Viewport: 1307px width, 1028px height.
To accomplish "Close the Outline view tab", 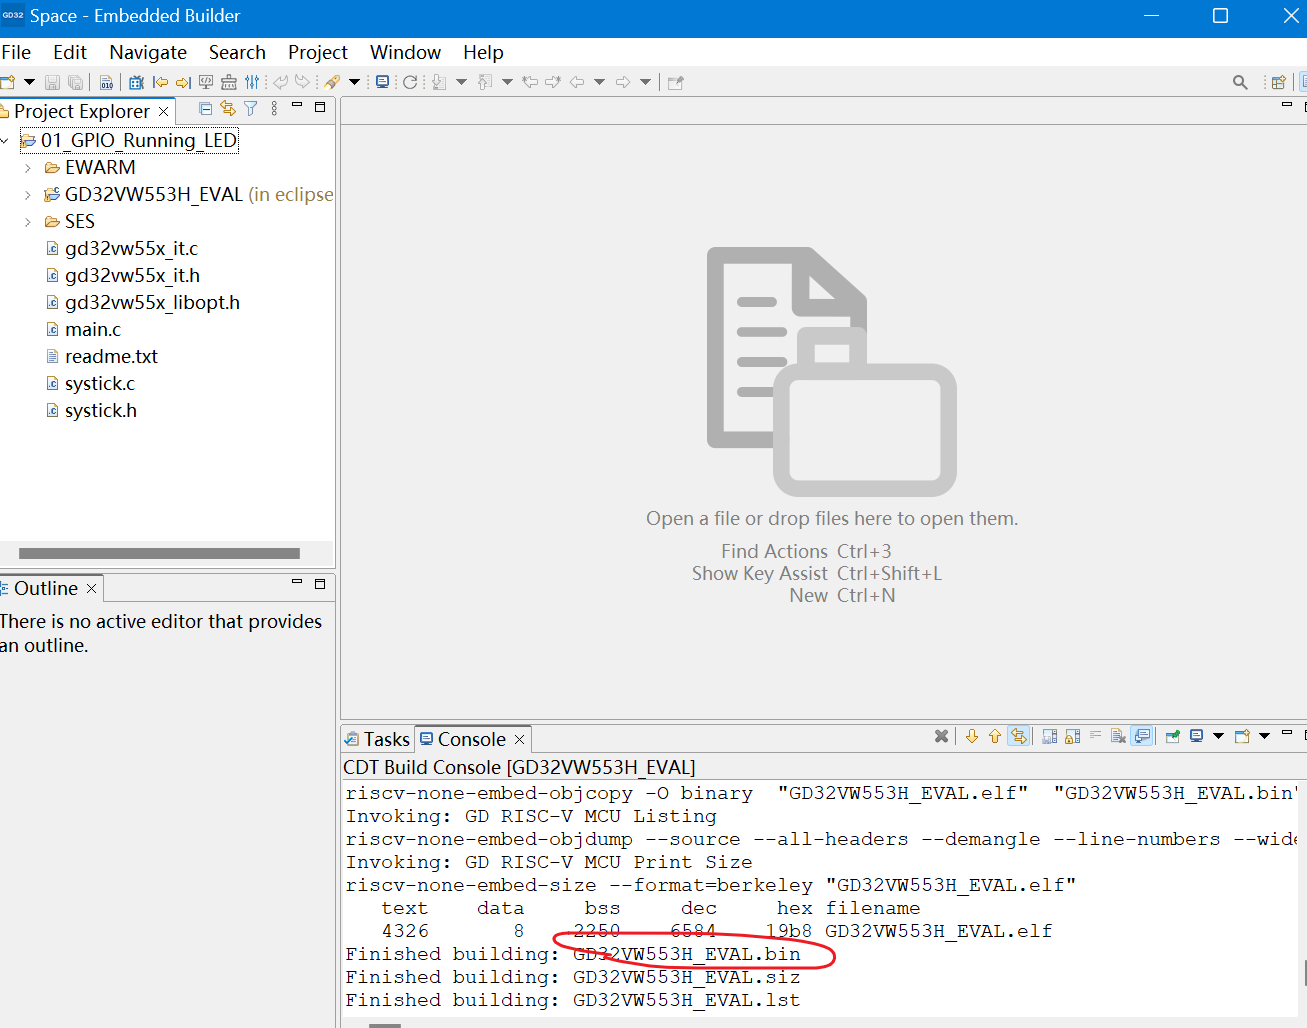I will tap(92, 589).
